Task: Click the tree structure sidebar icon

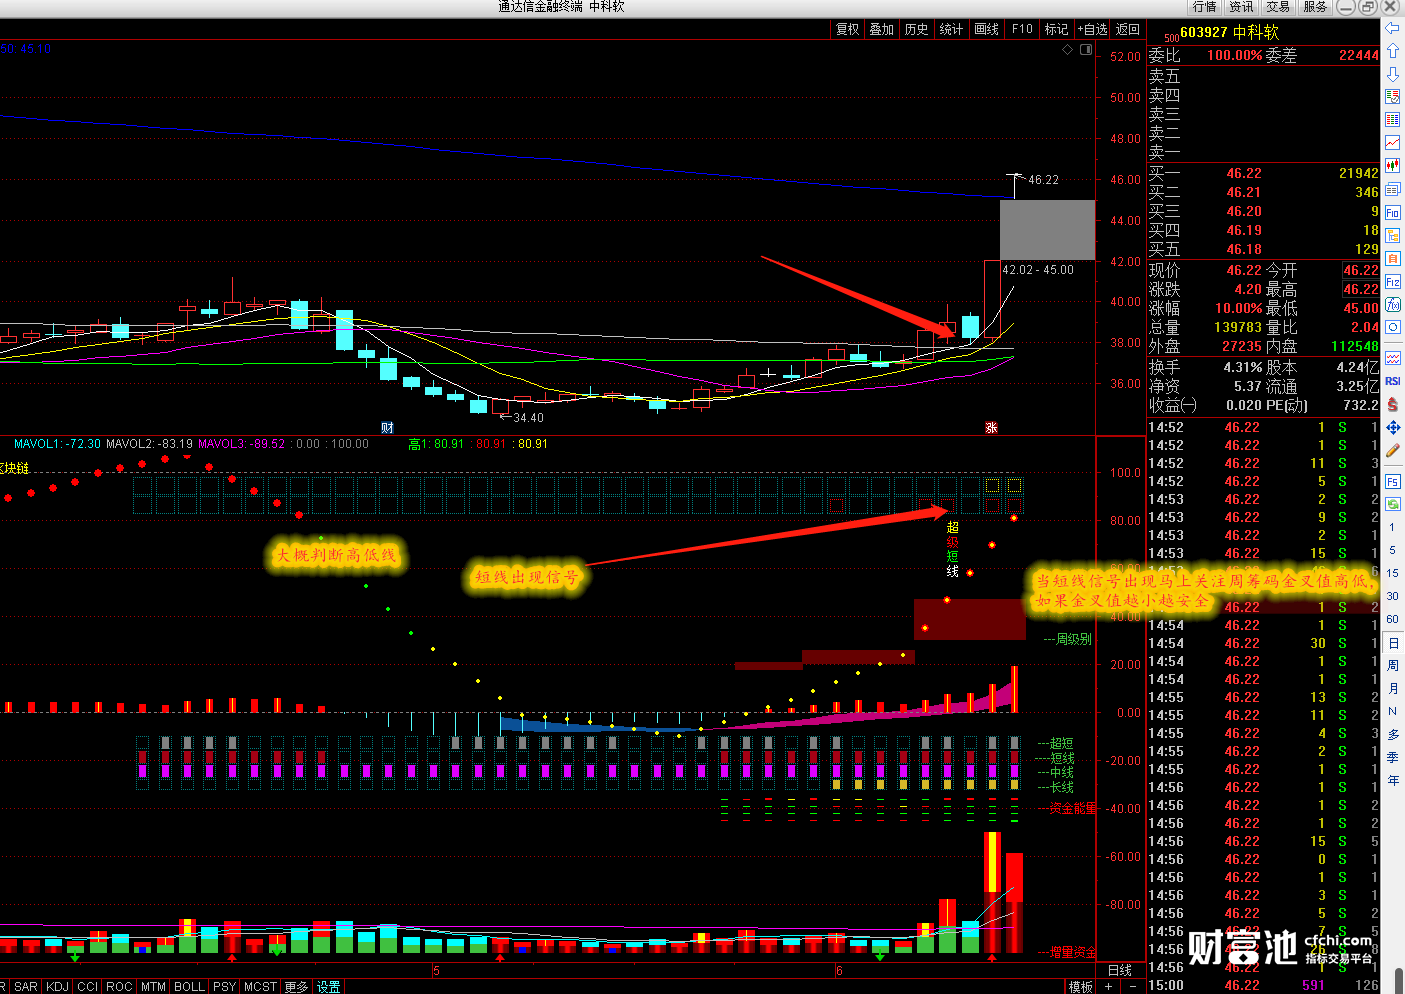Action: [1392, 236]
